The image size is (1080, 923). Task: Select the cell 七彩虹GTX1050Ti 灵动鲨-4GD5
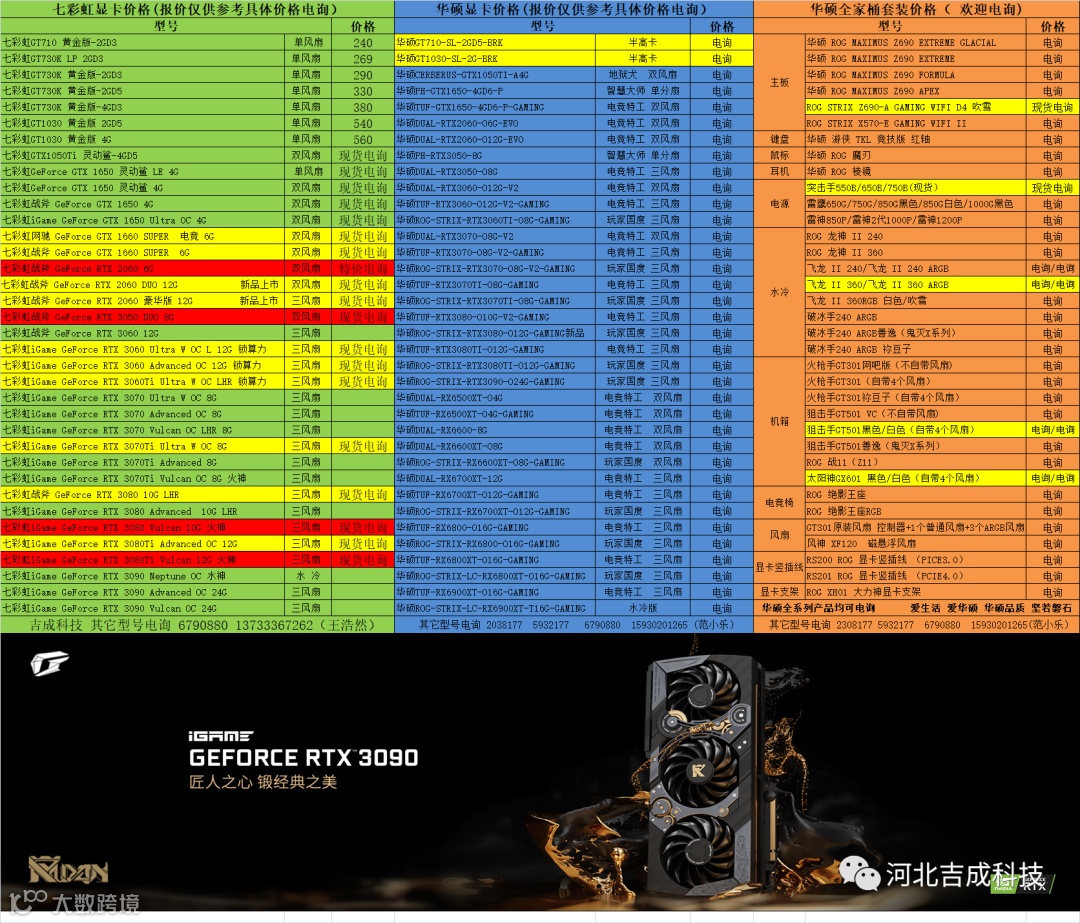[x=143, y=156]
